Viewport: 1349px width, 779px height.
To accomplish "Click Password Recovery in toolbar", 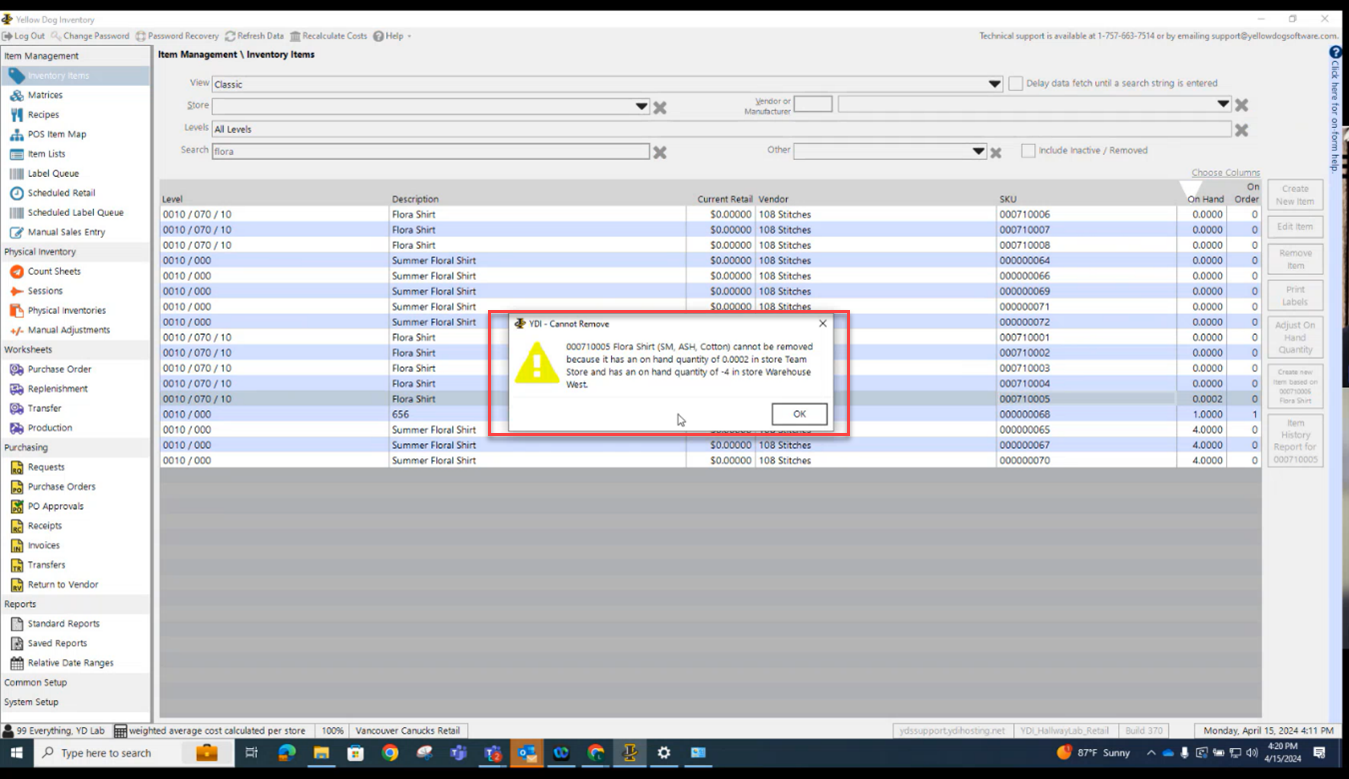I will 176,36.
